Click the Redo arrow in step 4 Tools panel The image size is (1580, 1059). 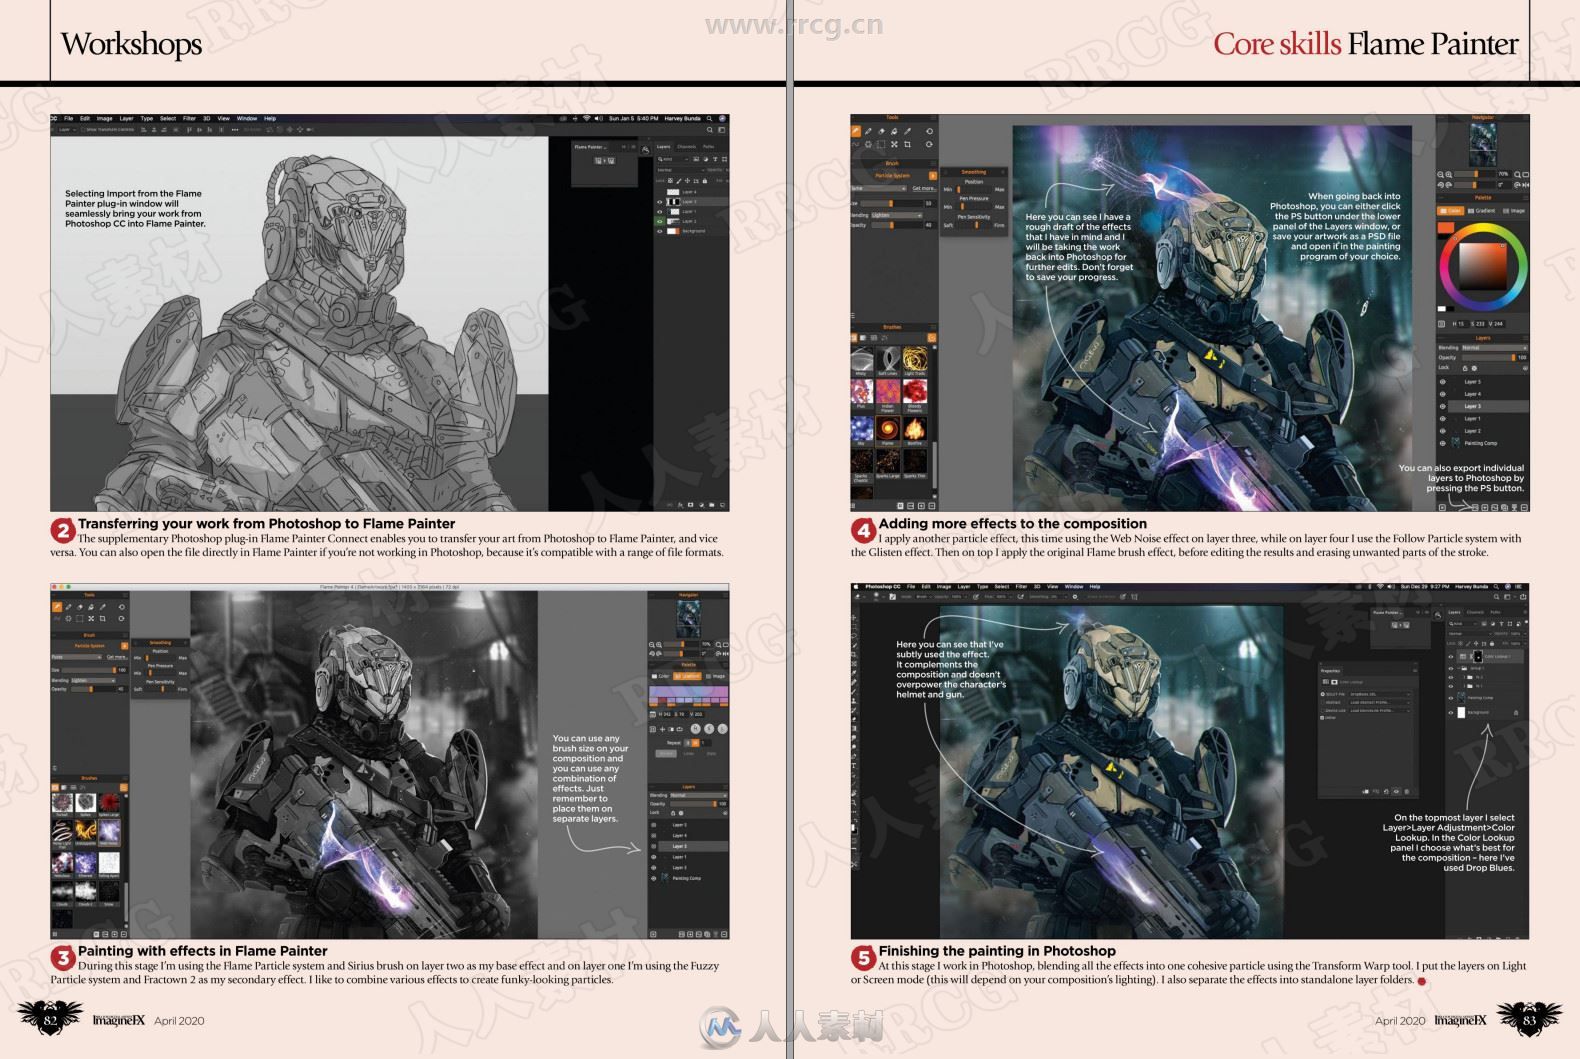929,144
